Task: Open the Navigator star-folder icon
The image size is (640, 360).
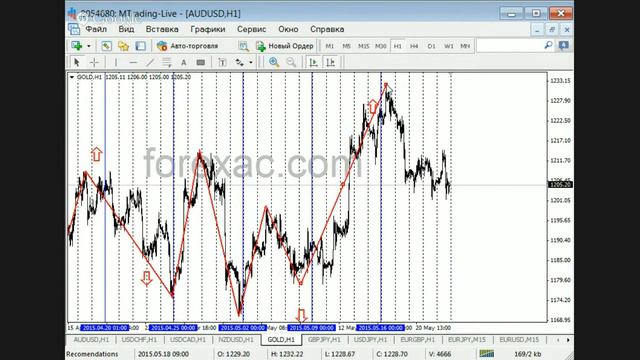Action: tap(123, 46)
